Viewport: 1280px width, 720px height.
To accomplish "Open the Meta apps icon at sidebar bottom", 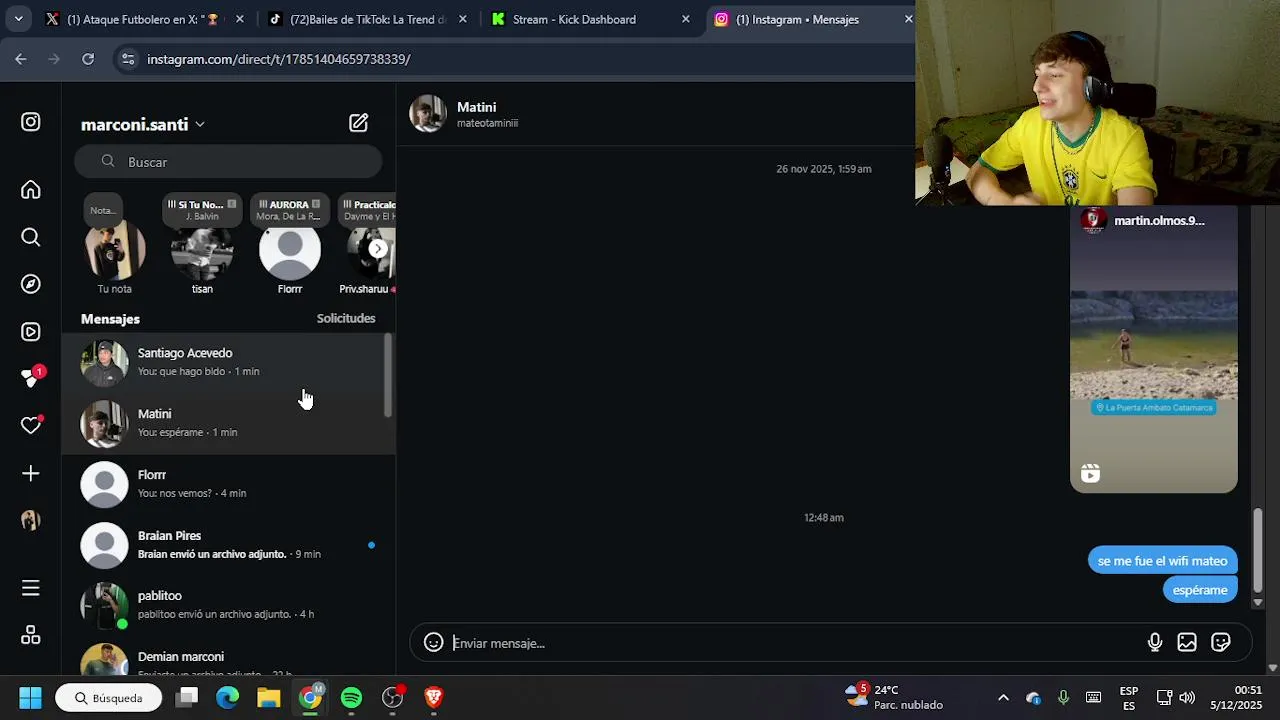I will point(31,635).
